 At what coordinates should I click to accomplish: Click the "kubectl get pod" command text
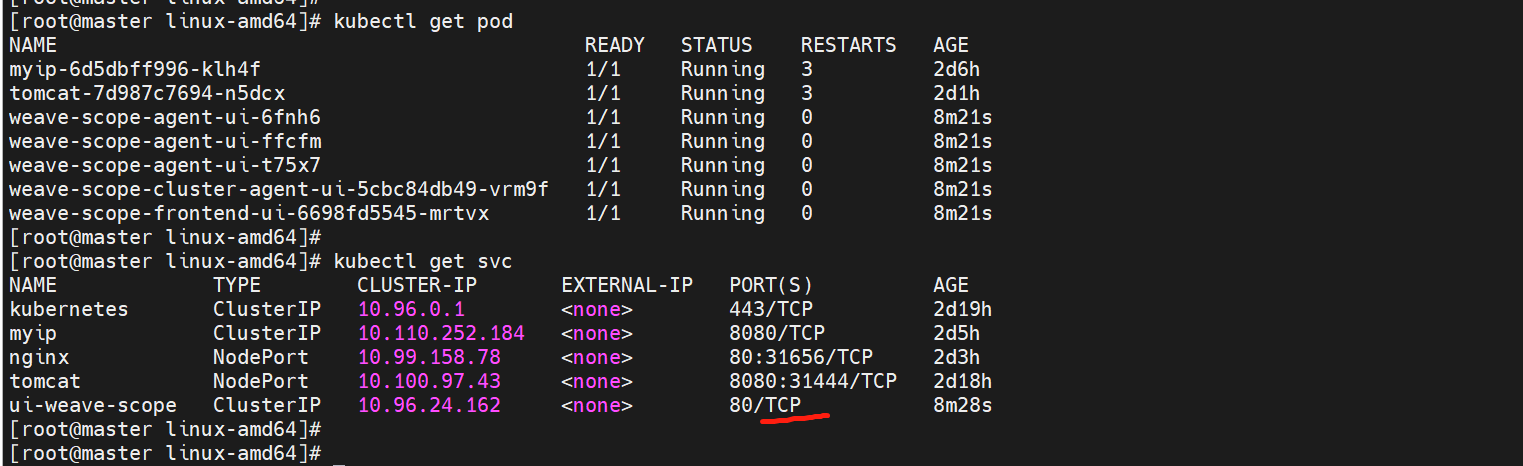tap(423, 21)
